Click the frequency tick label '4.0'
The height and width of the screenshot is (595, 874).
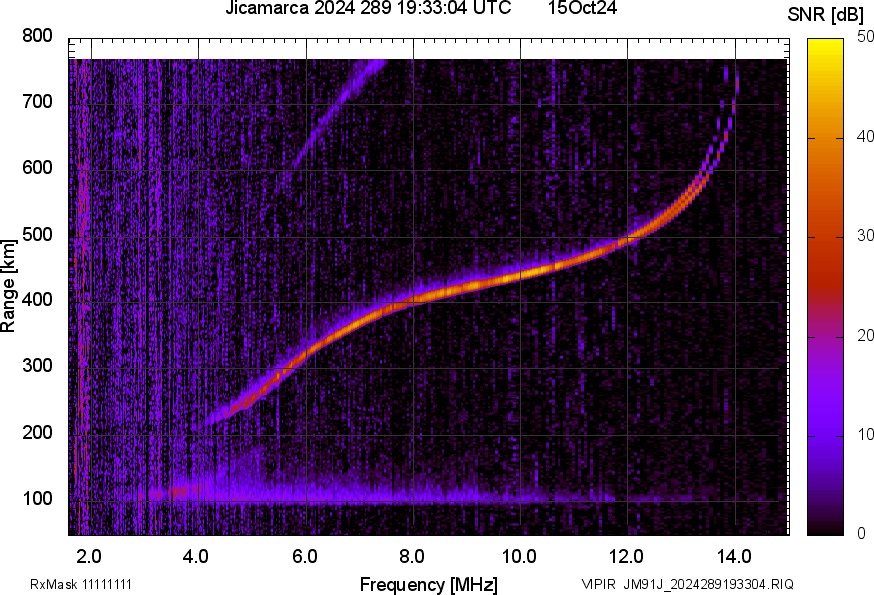pyautogui.click(x=196, y=557)
